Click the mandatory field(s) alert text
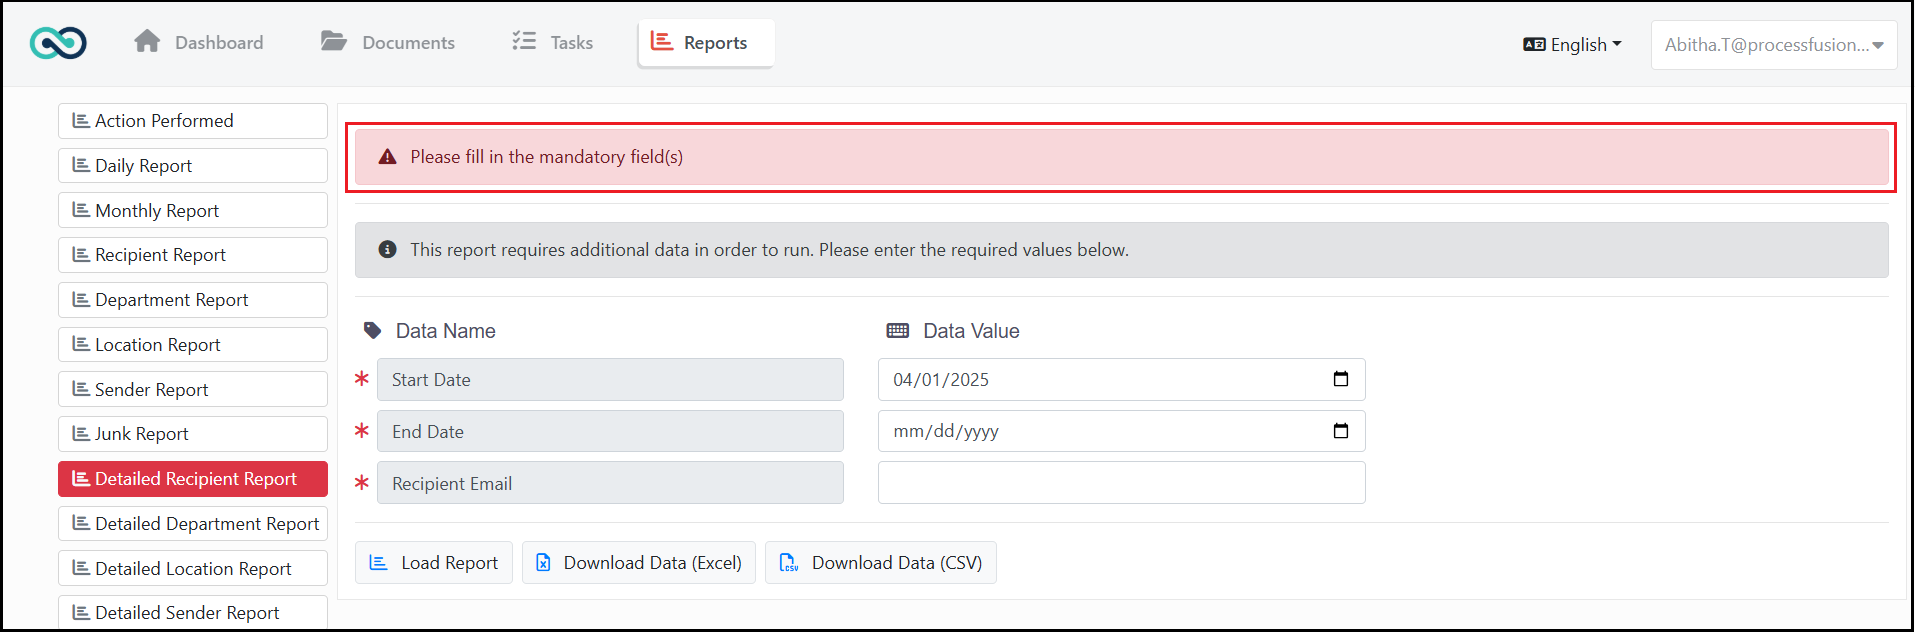This screenshot has width=1915, height=632. 547,157
